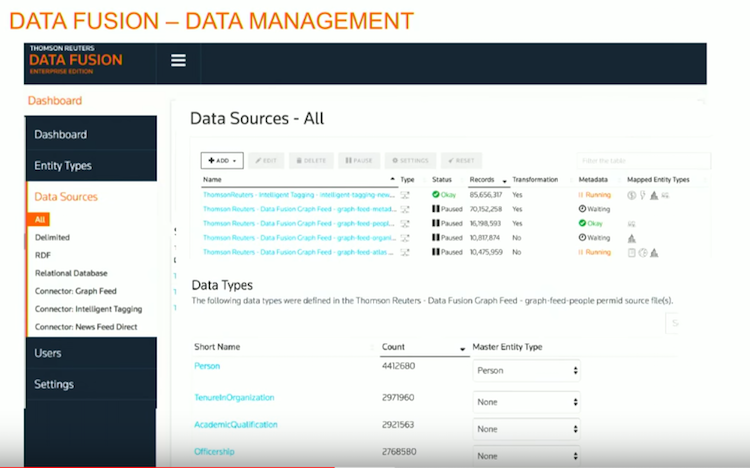Open the graph-feed-organi data source link

pyautogui.click(x=299, y=238)
